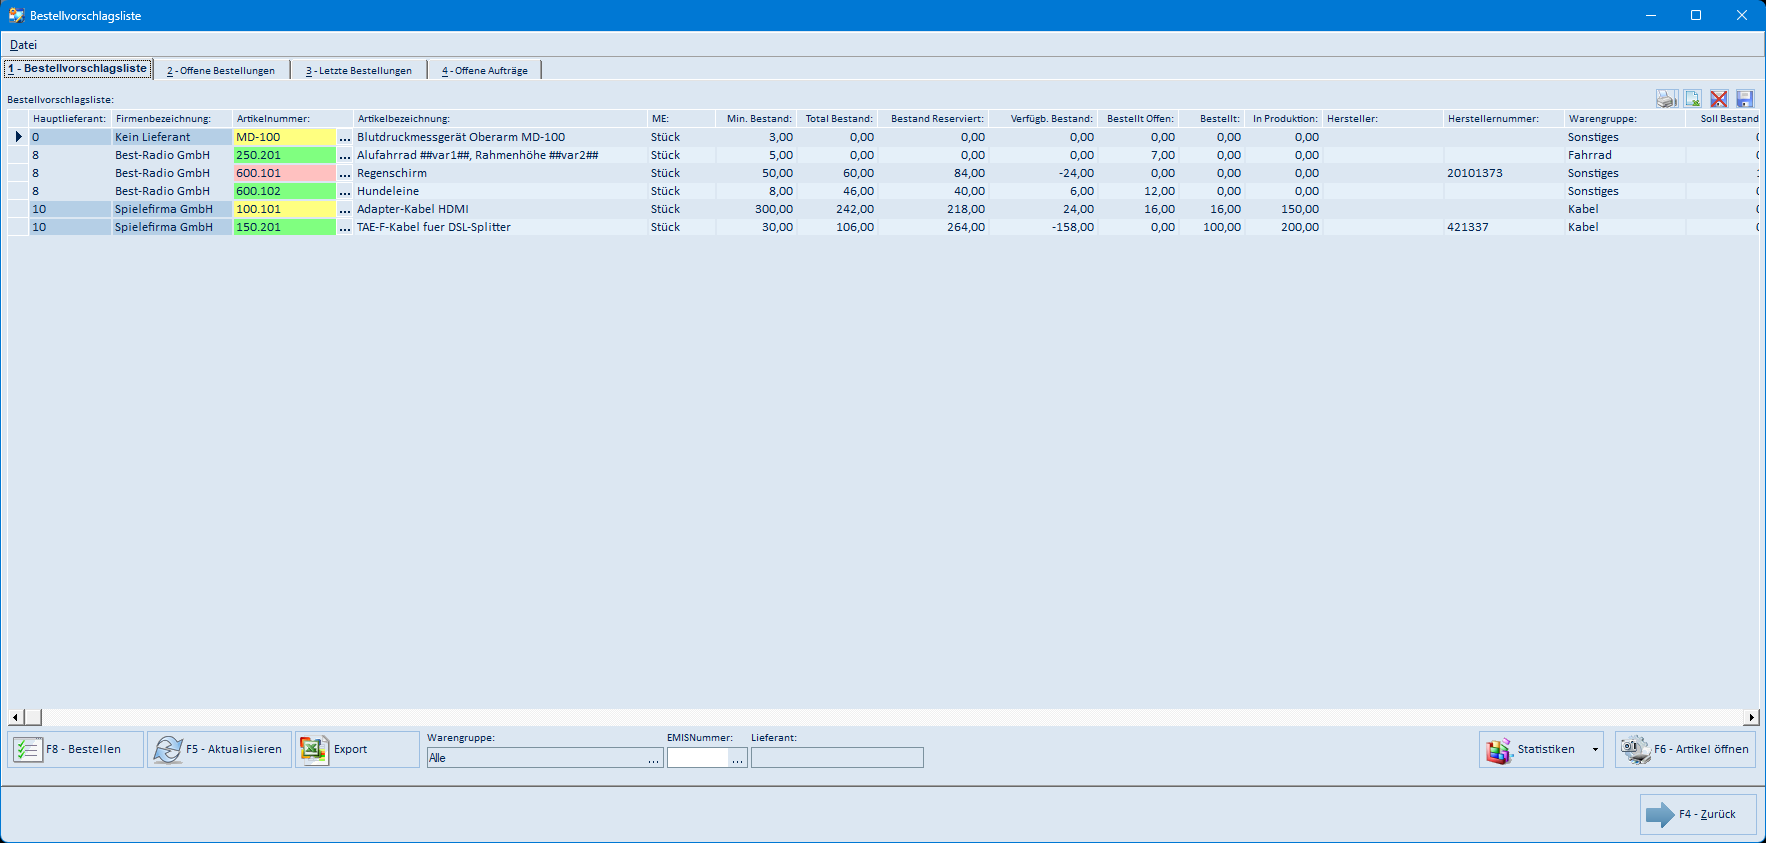Click the Bestand Reserviert column header
Viewport: 1766px width, 843px height.
point(934,119)
